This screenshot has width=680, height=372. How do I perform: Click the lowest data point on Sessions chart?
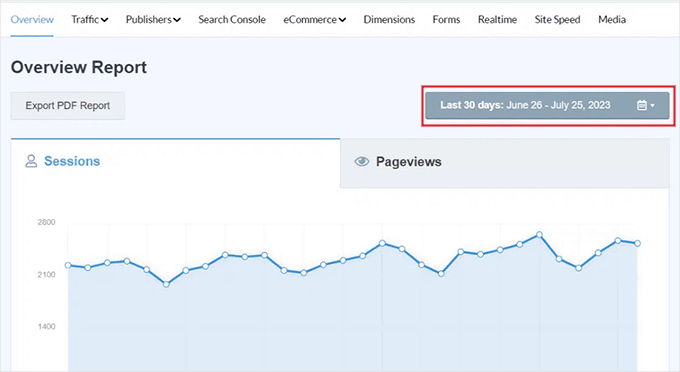[166, 284]
